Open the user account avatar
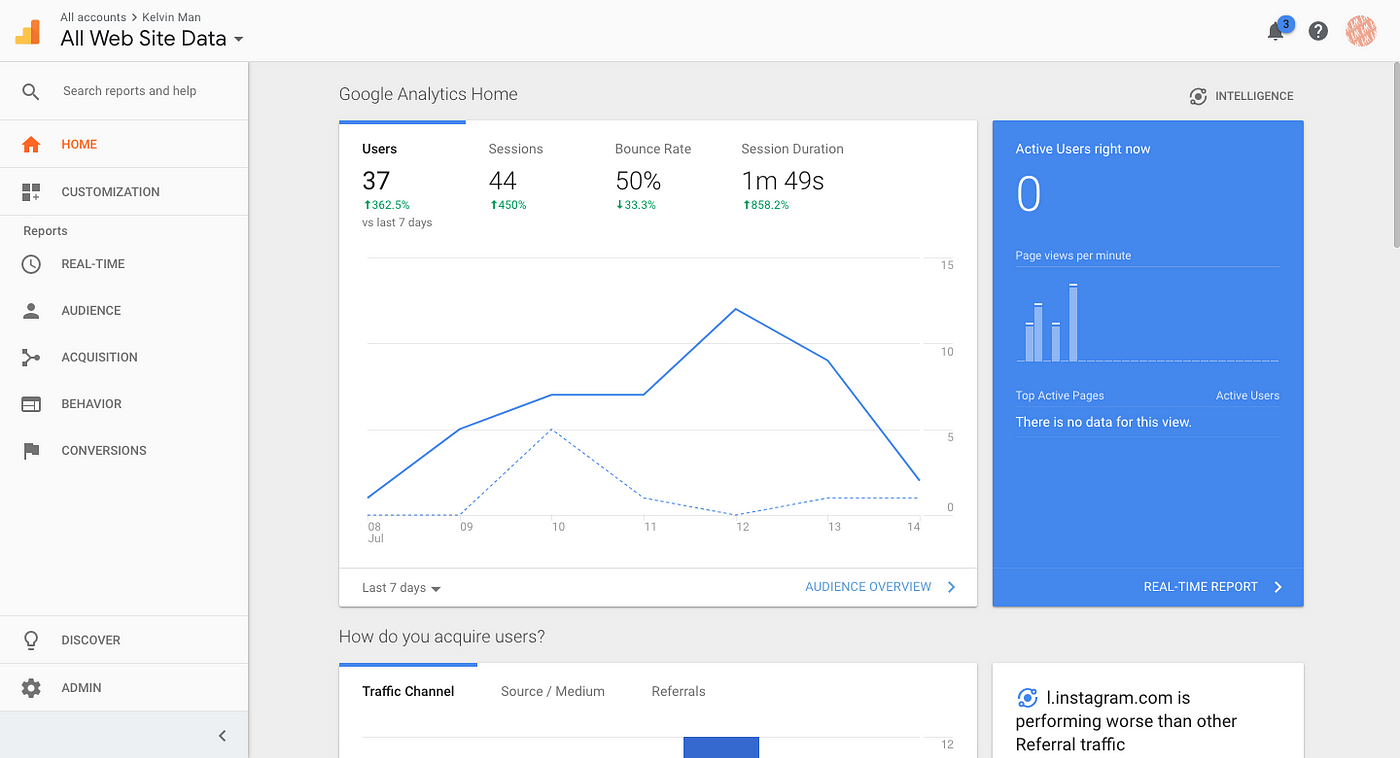 click(1361, 31)
